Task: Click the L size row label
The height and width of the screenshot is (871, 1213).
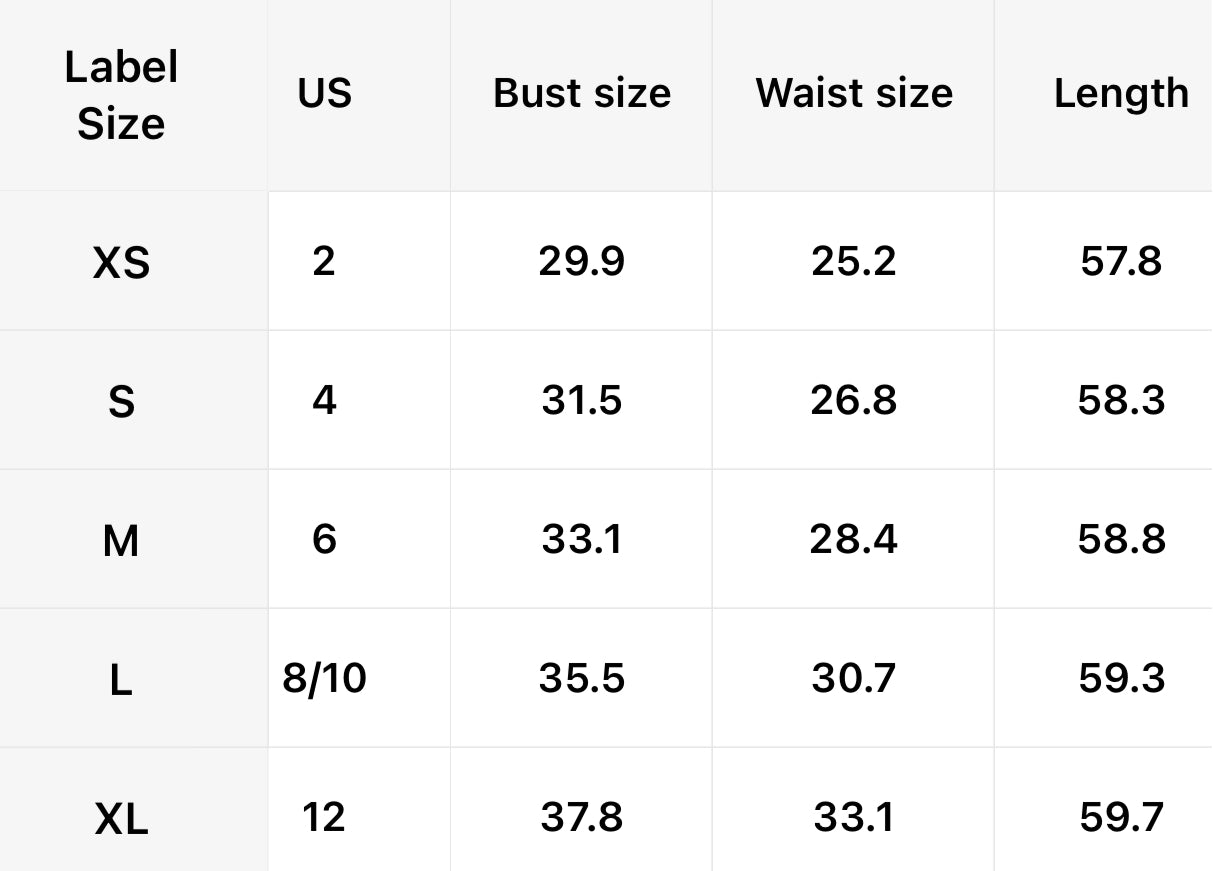Action: 121,680
